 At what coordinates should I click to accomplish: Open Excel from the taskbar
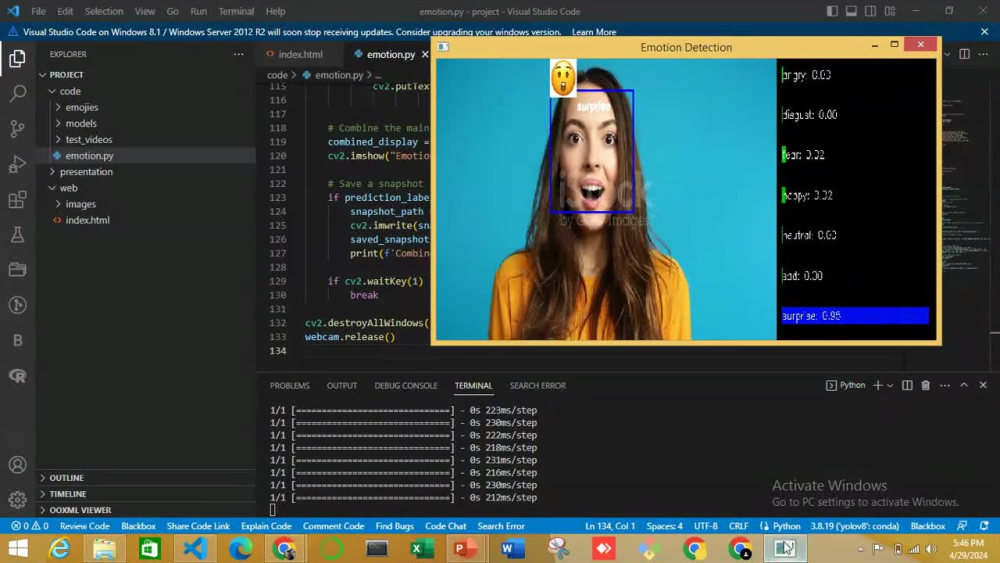[422, 548]
